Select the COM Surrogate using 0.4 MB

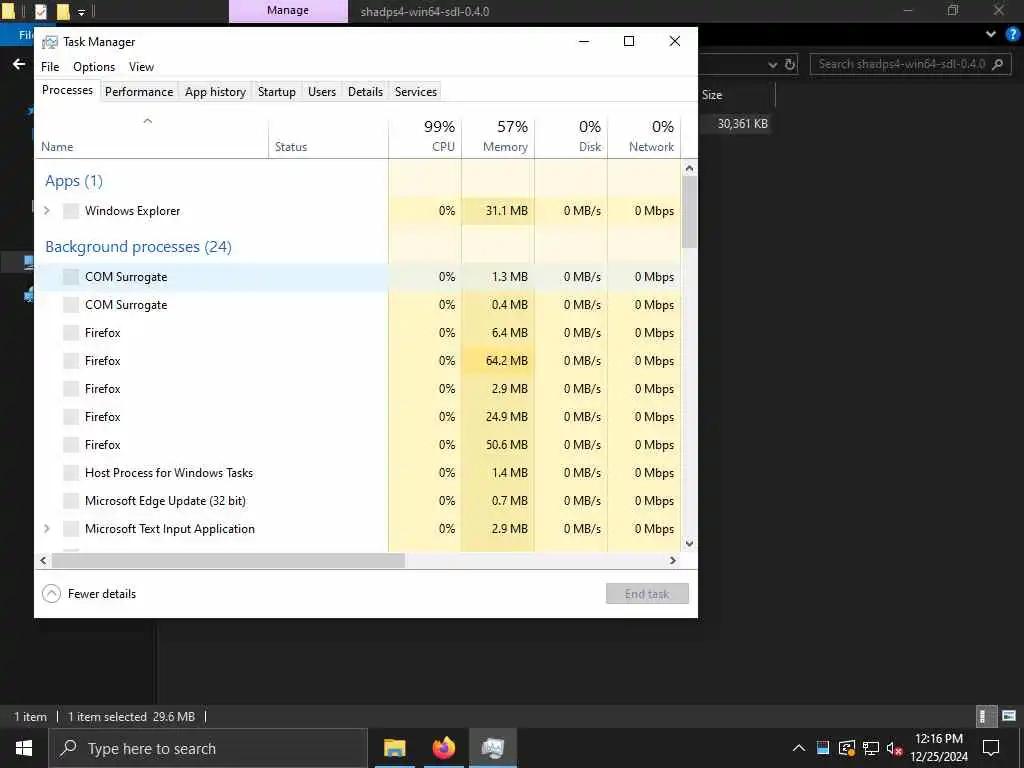[x=358, y=305]
